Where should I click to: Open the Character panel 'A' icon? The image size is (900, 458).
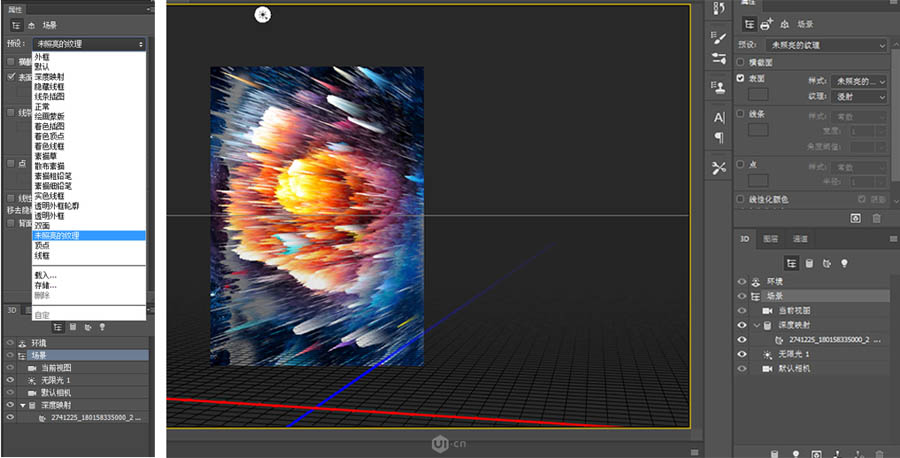pos(719,118)
